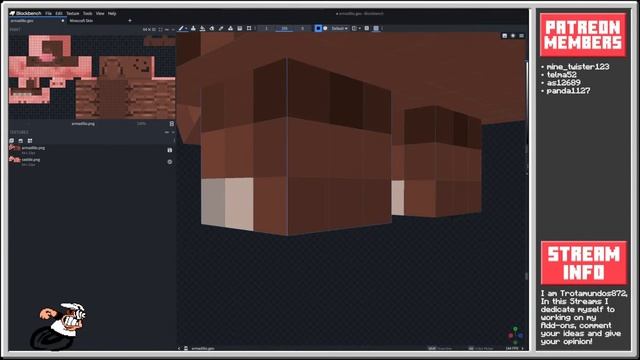Screen dimensions: 640x360
Task: Click the armadillo.png texture thumbnail
Action: point(15,149)
